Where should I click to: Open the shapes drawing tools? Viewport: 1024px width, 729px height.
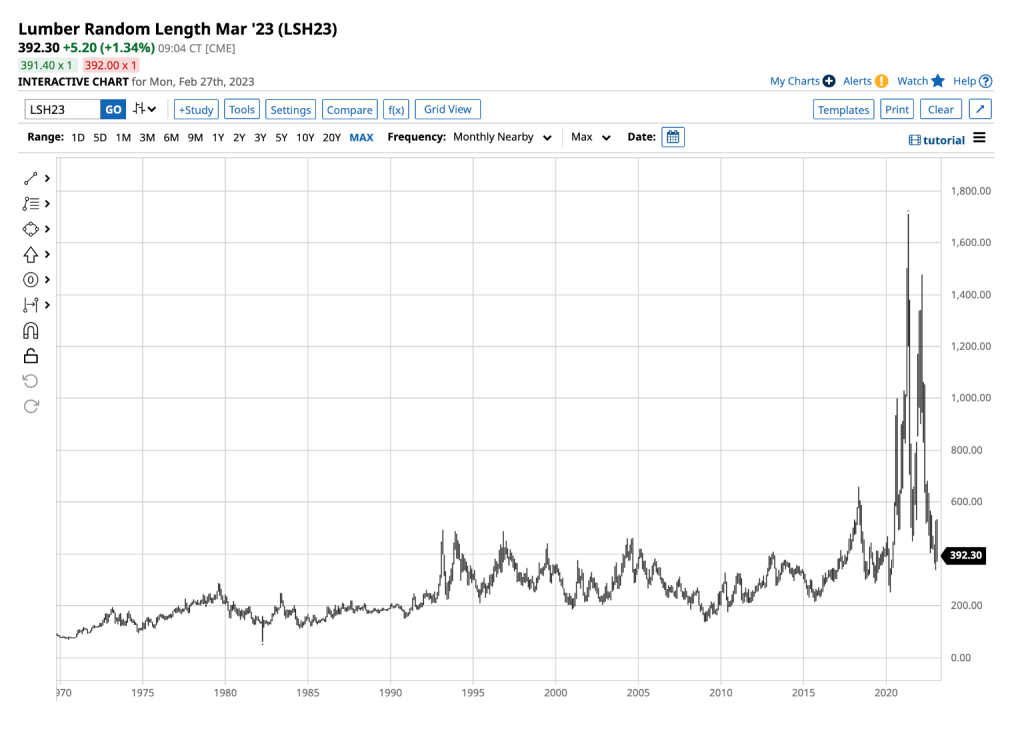coord(31,229)
